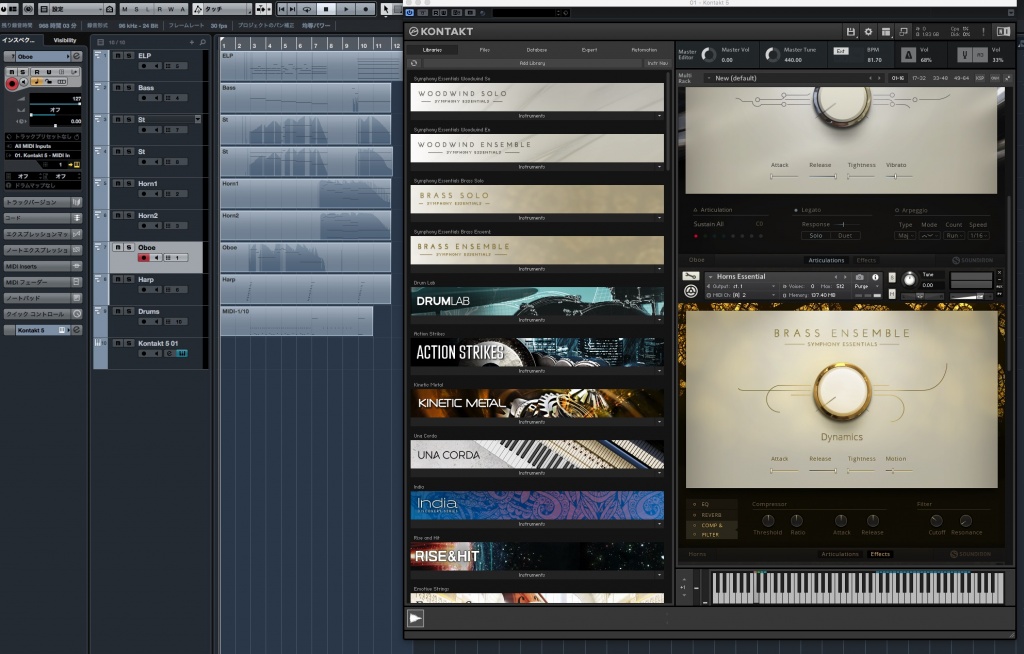Solo the Horn2 track

point(129,216)
